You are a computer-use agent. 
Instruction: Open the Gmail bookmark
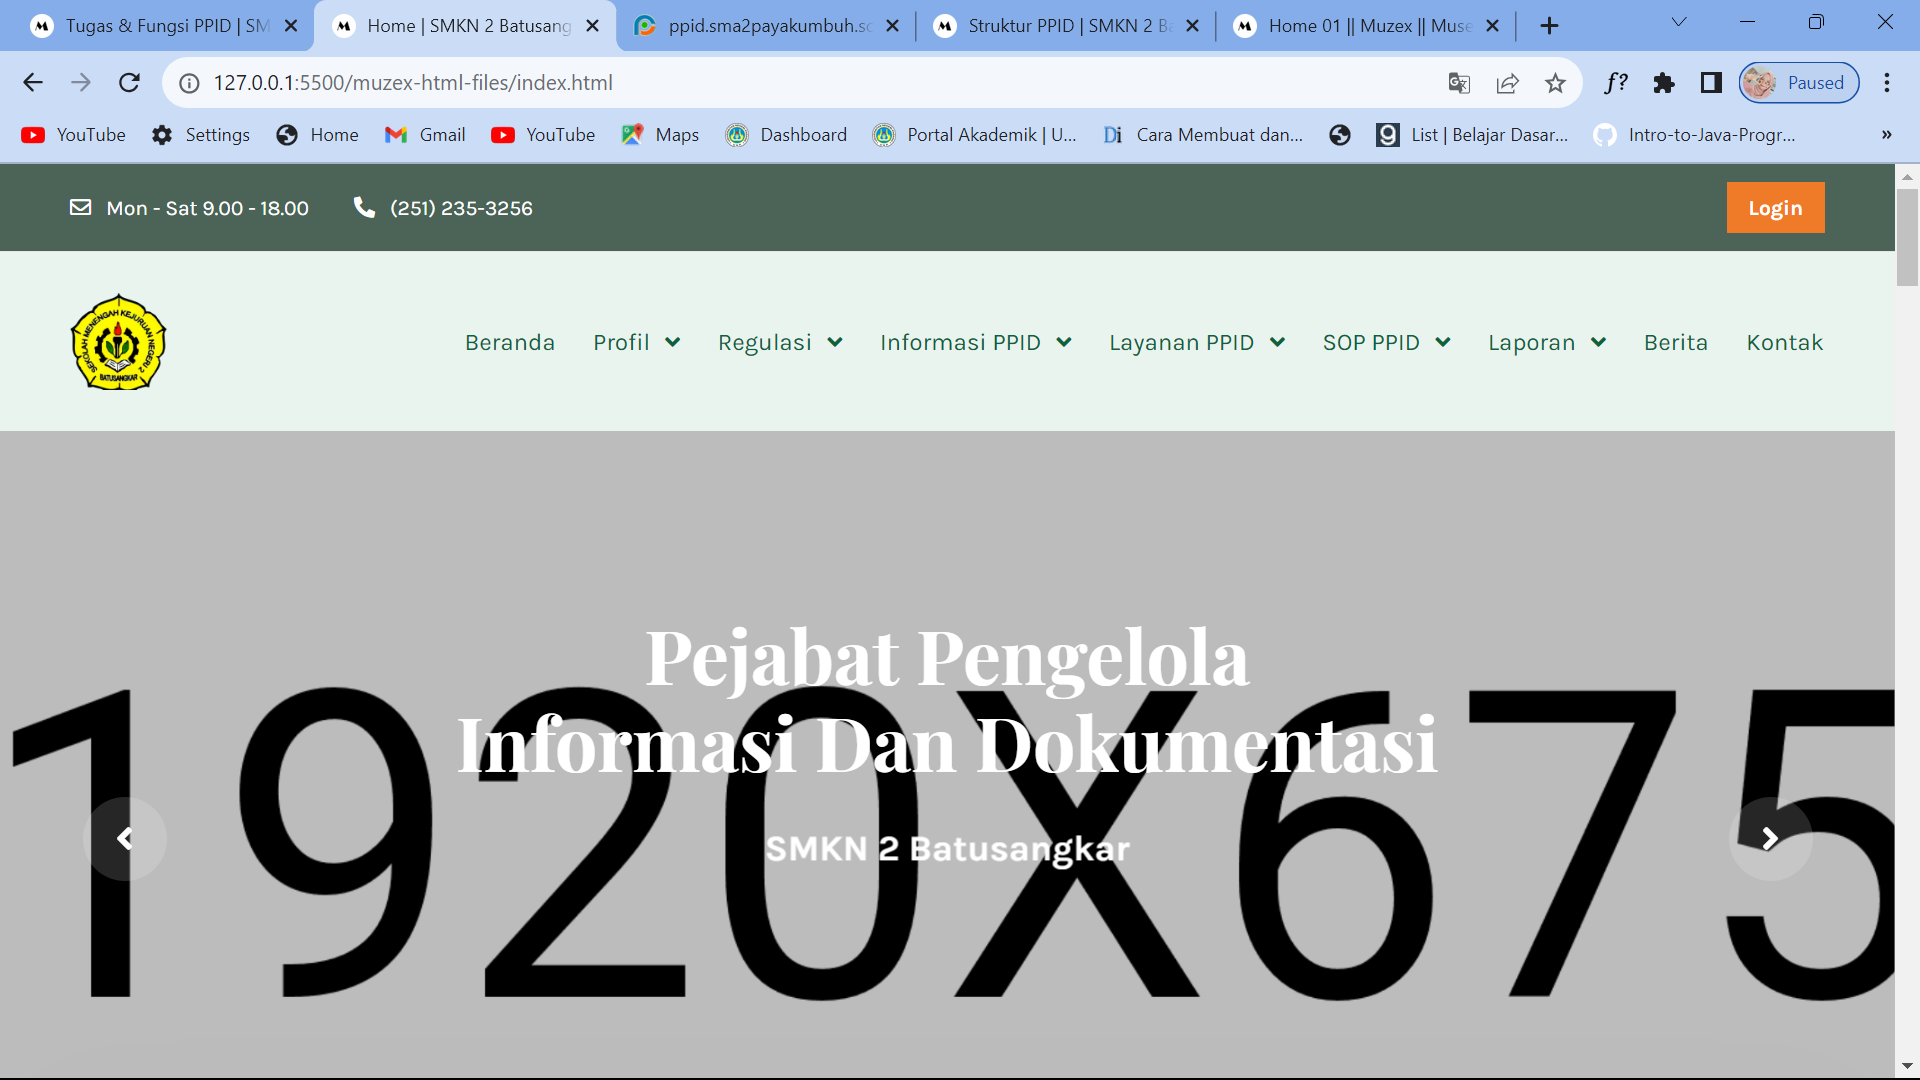pos(425,135)
